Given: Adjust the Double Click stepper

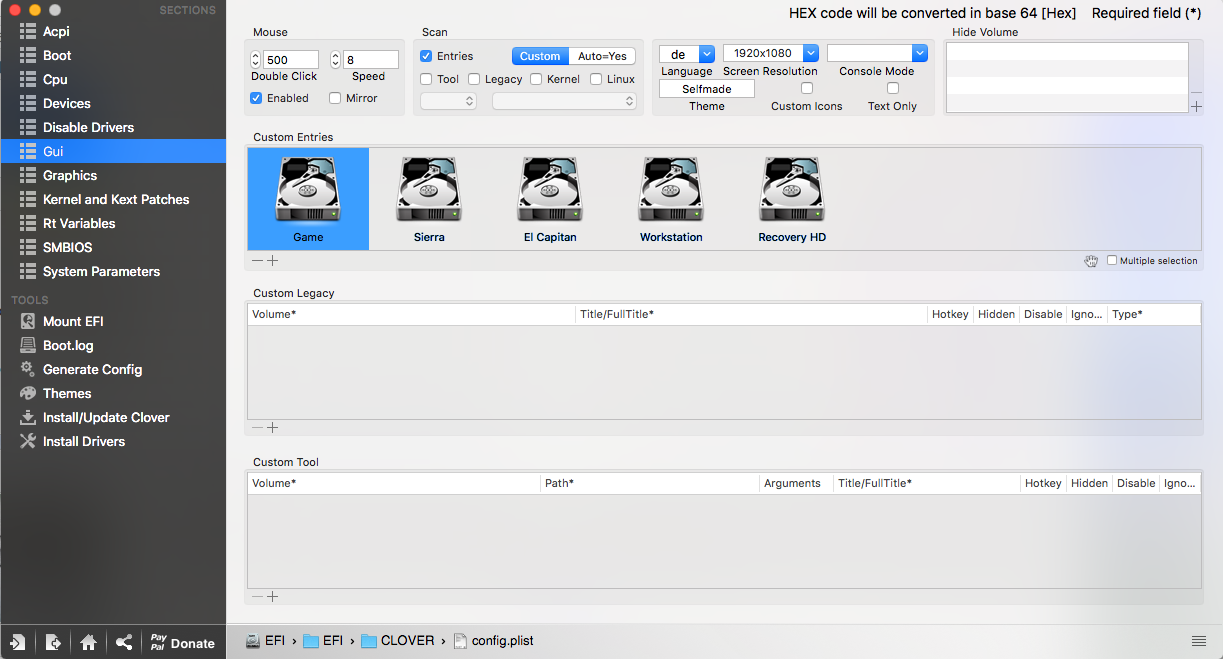Looking at the screenshot, I should pyautogui.click(x=256, y=60).
